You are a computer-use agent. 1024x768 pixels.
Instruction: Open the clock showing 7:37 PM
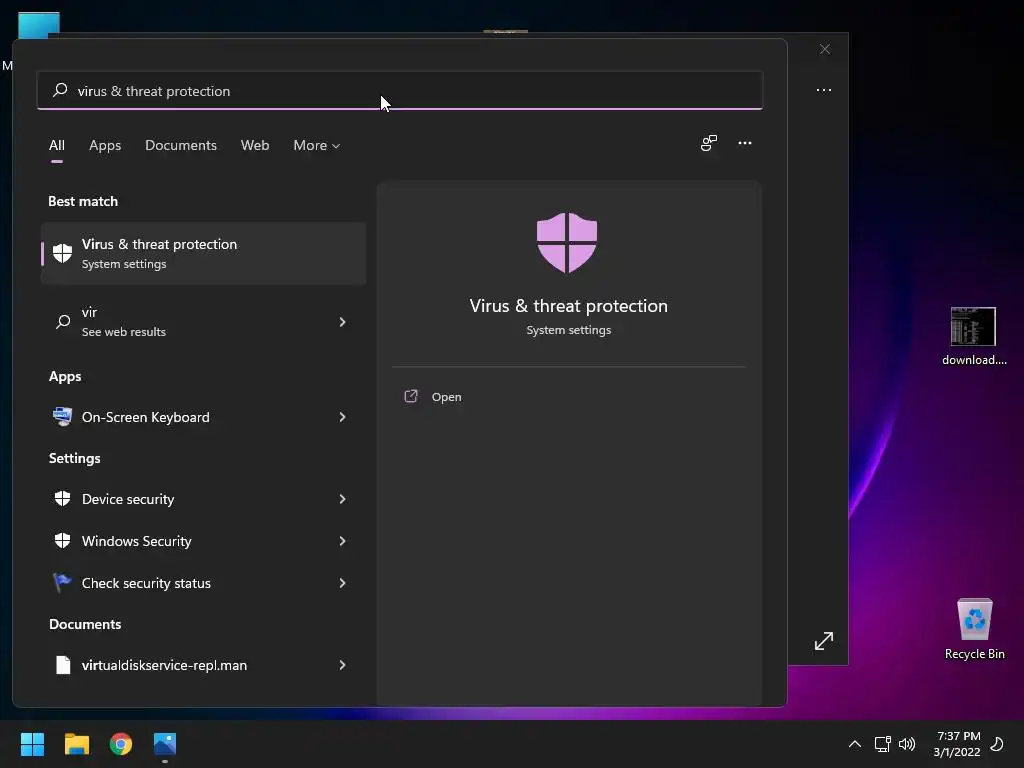click(x=957, y=744)
